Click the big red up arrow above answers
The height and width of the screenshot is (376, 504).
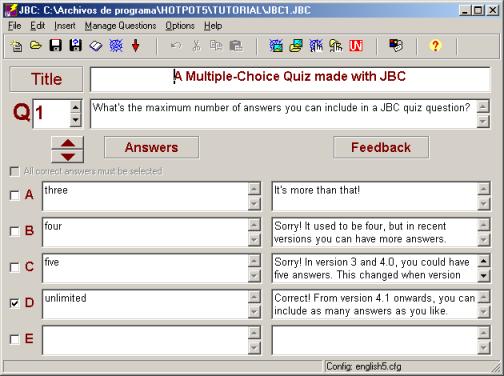[68, 143]
